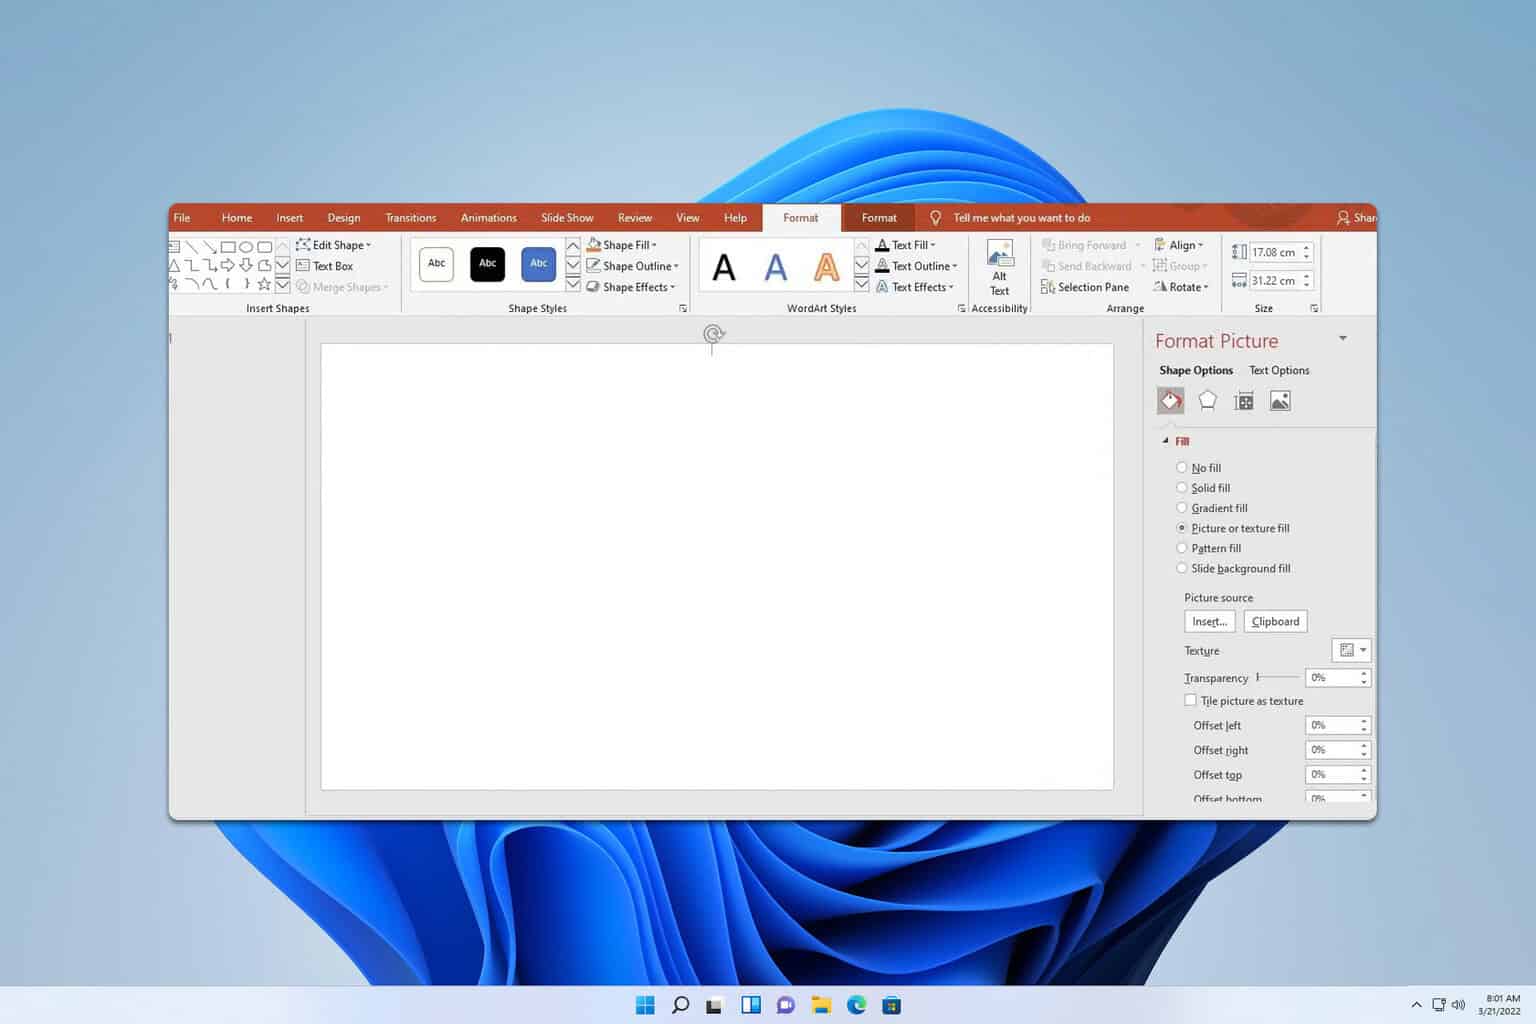Launch Microsoft Edge from taskbar
The image size is (1536, 1024).
856,1005
